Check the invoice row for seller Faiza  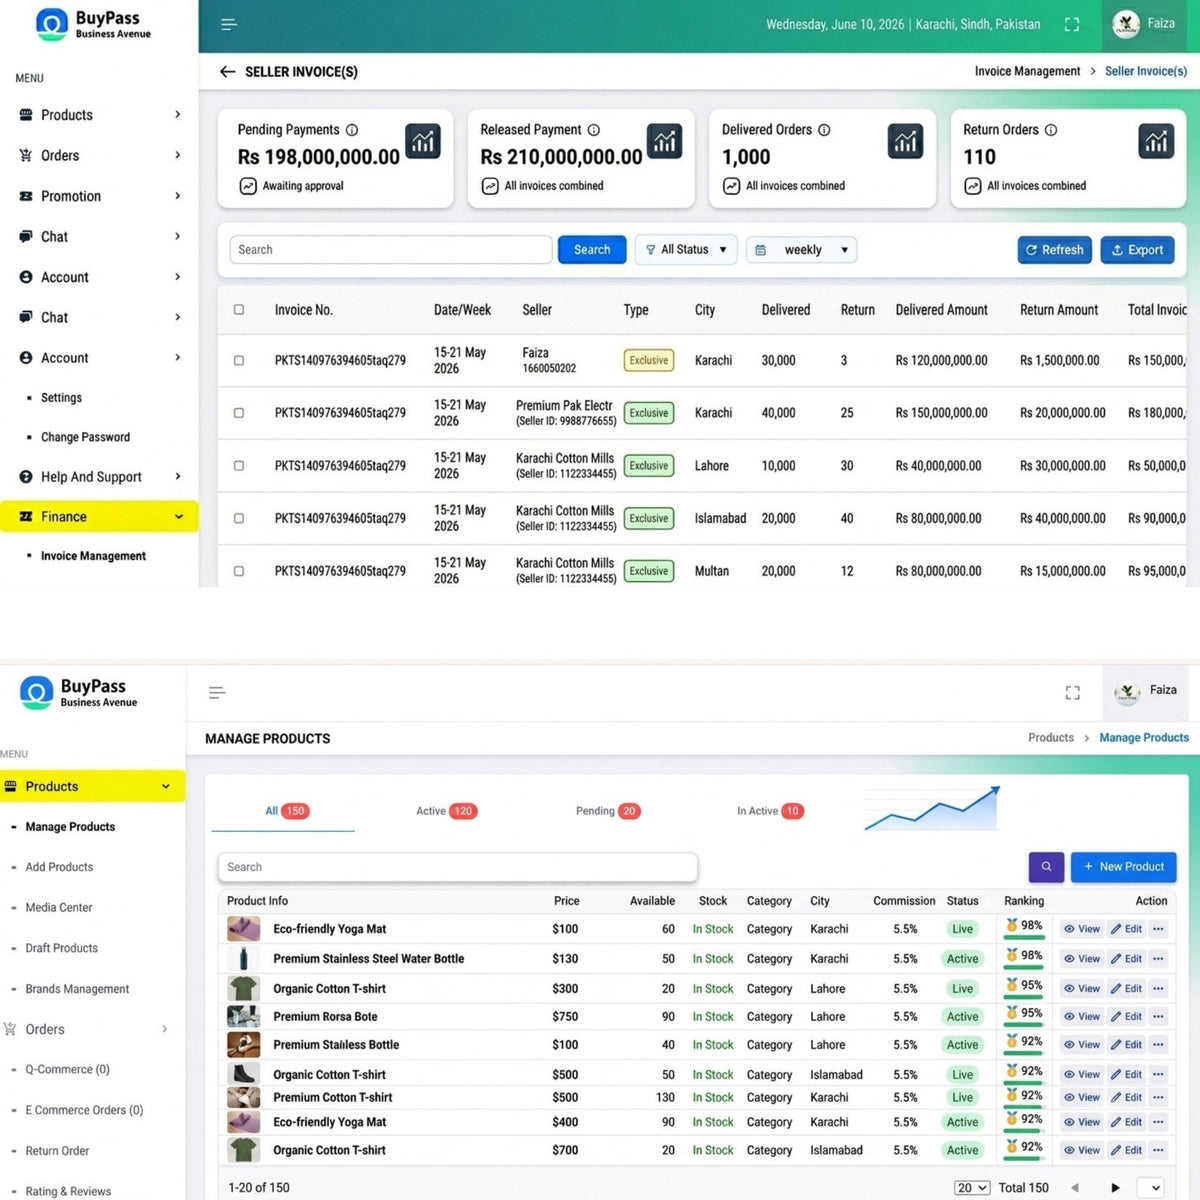(239, 360)
